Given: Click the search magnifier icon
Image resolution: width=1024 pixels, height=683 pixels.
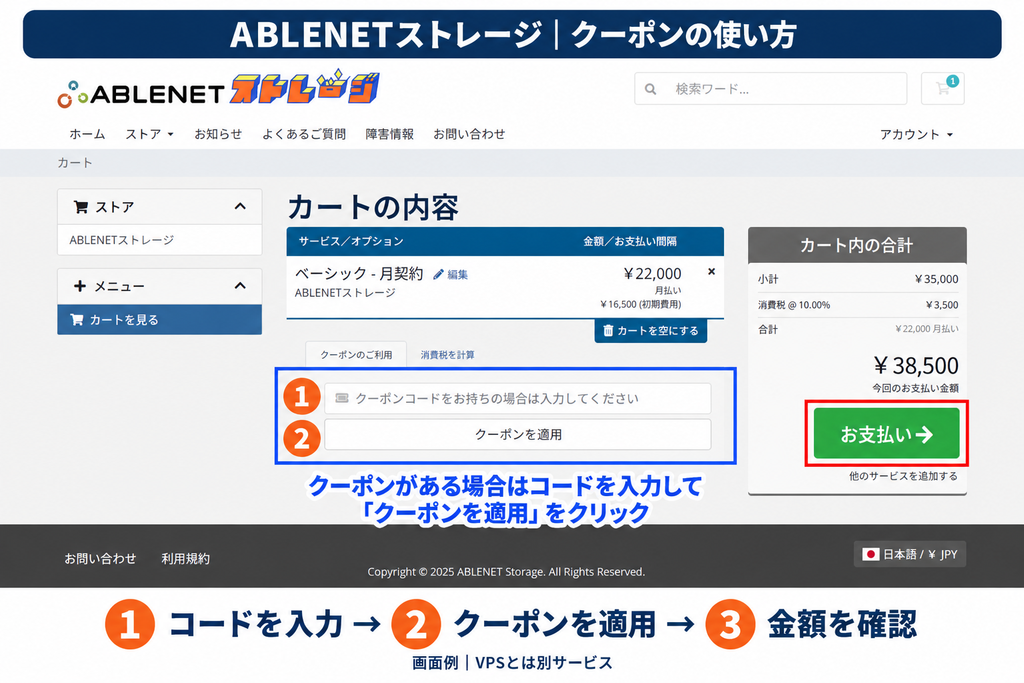Looking at the screenshot, I should tap(650, 89).
